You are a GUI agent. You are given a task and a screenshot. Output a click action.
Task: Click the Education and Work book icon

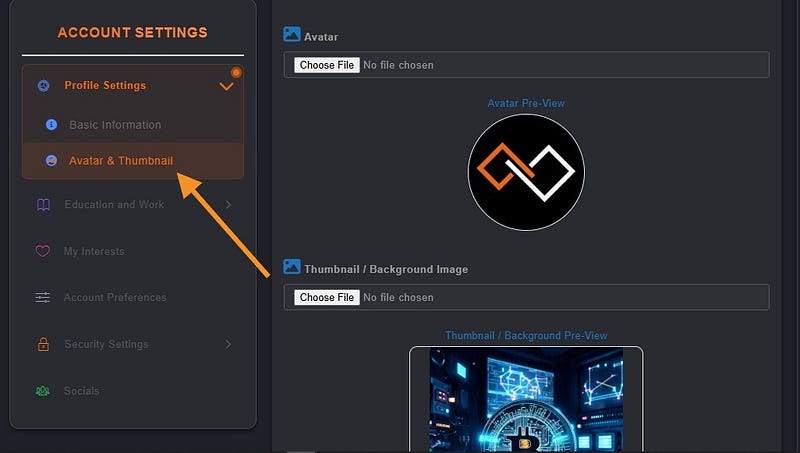pyautogui.click(x=43, y=205)
